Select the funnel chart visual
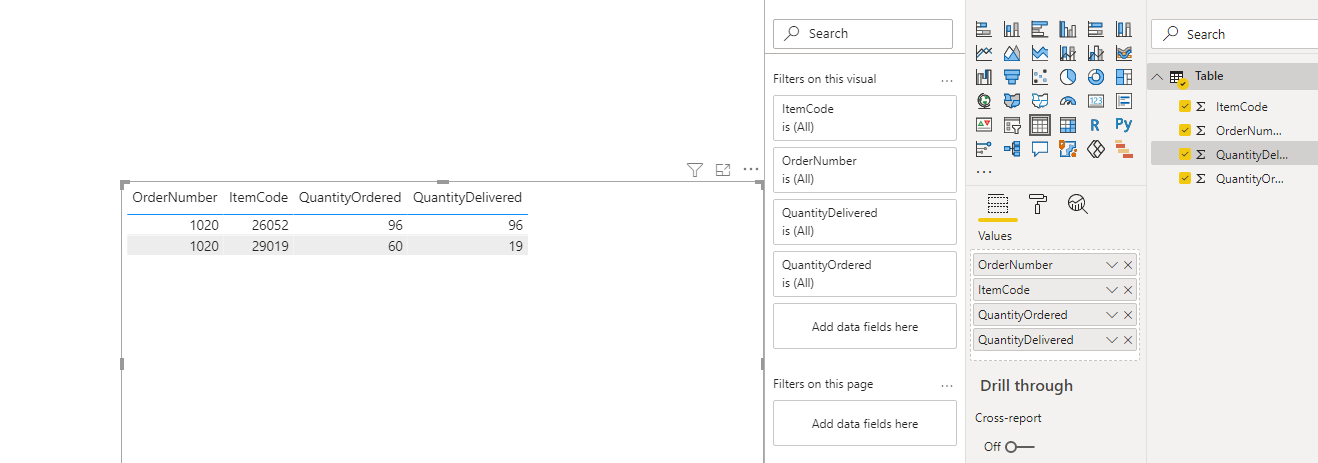The width and height of the screenshot is (1318, 463). [x=1012, y=77]
